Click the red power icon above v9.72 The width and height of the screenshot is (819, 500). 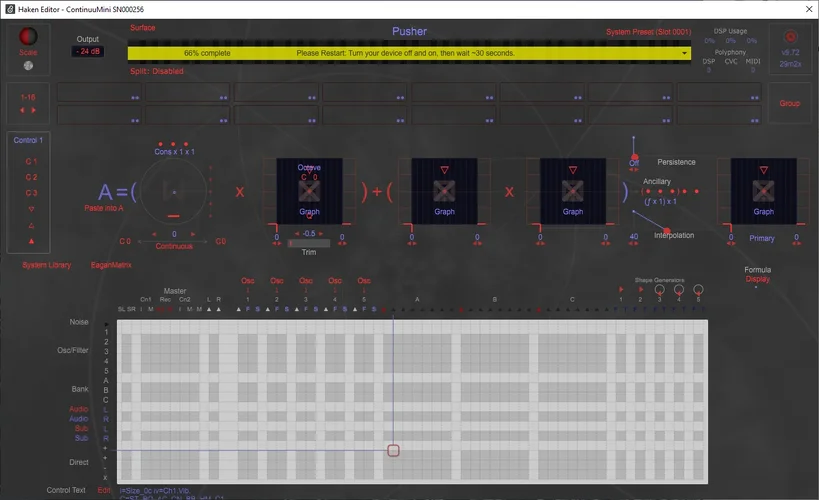[790, 37]
